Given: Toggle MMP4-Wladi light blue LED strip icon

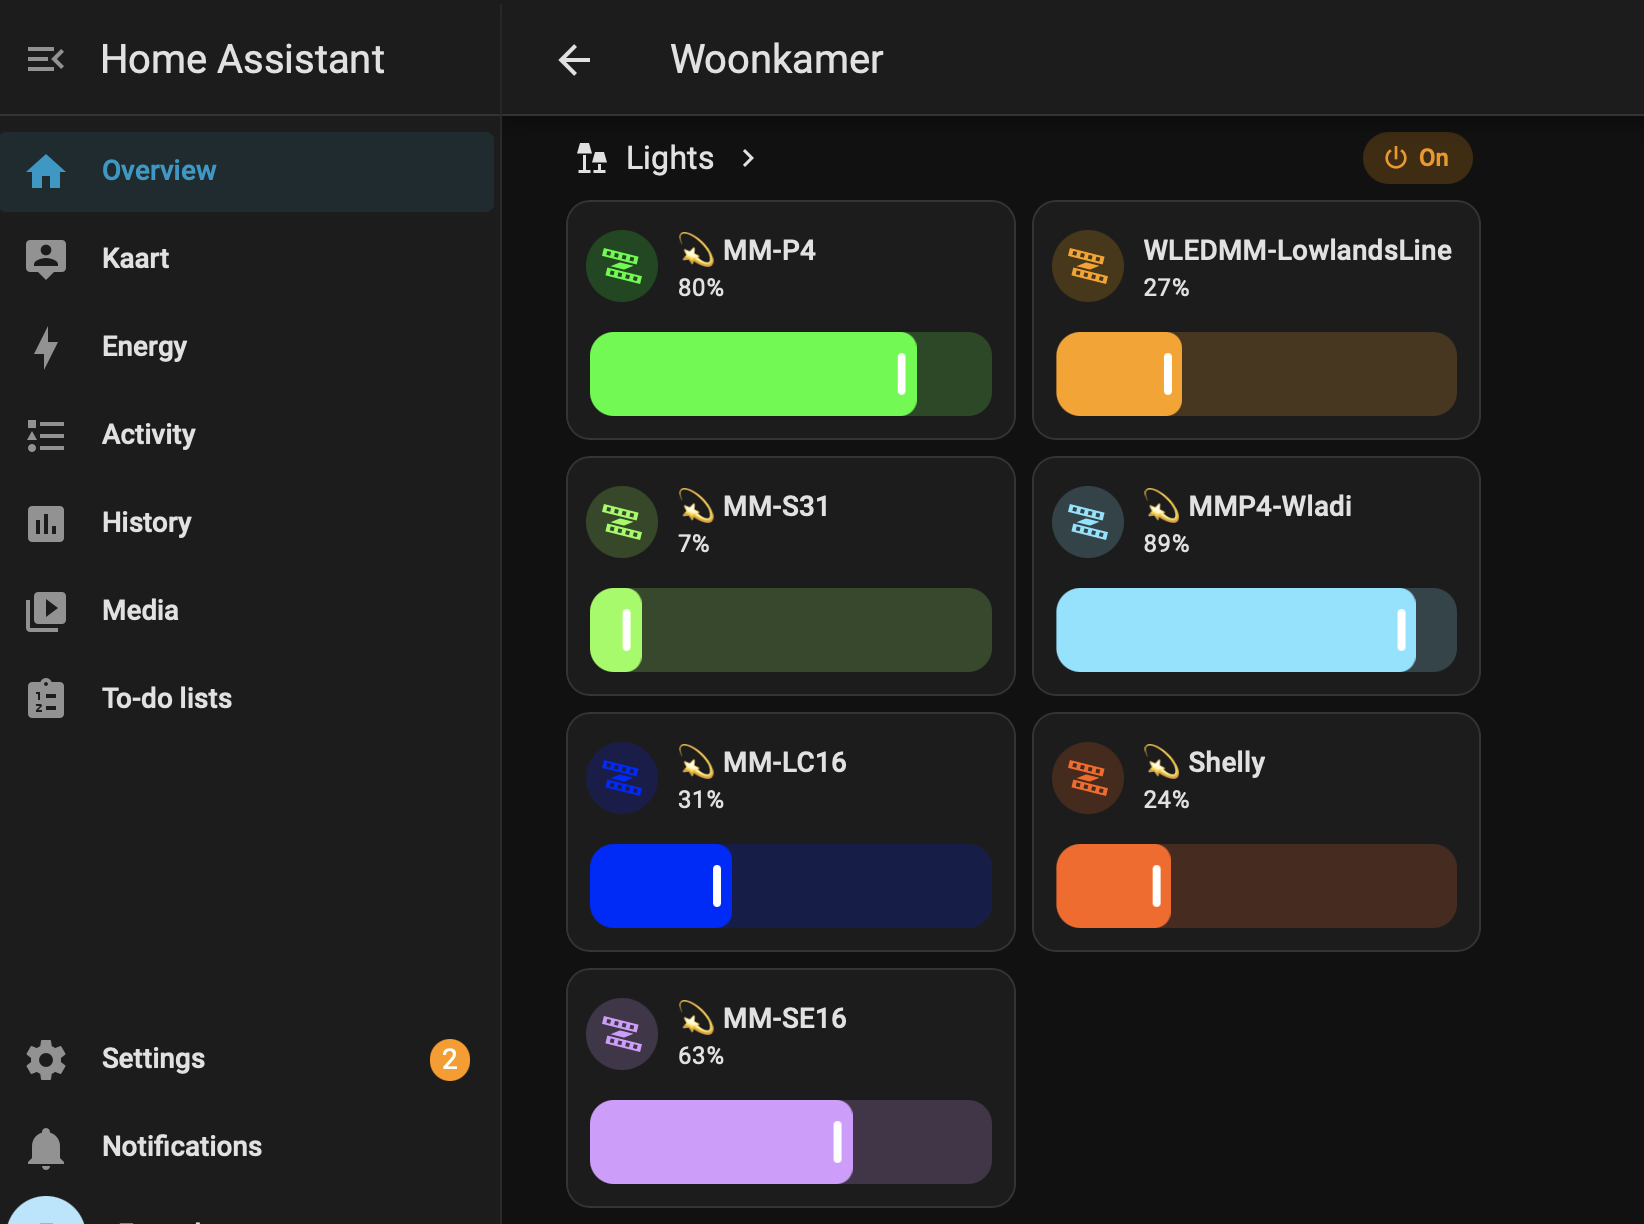Looking at the screenshot, I should click(1088, 522).
